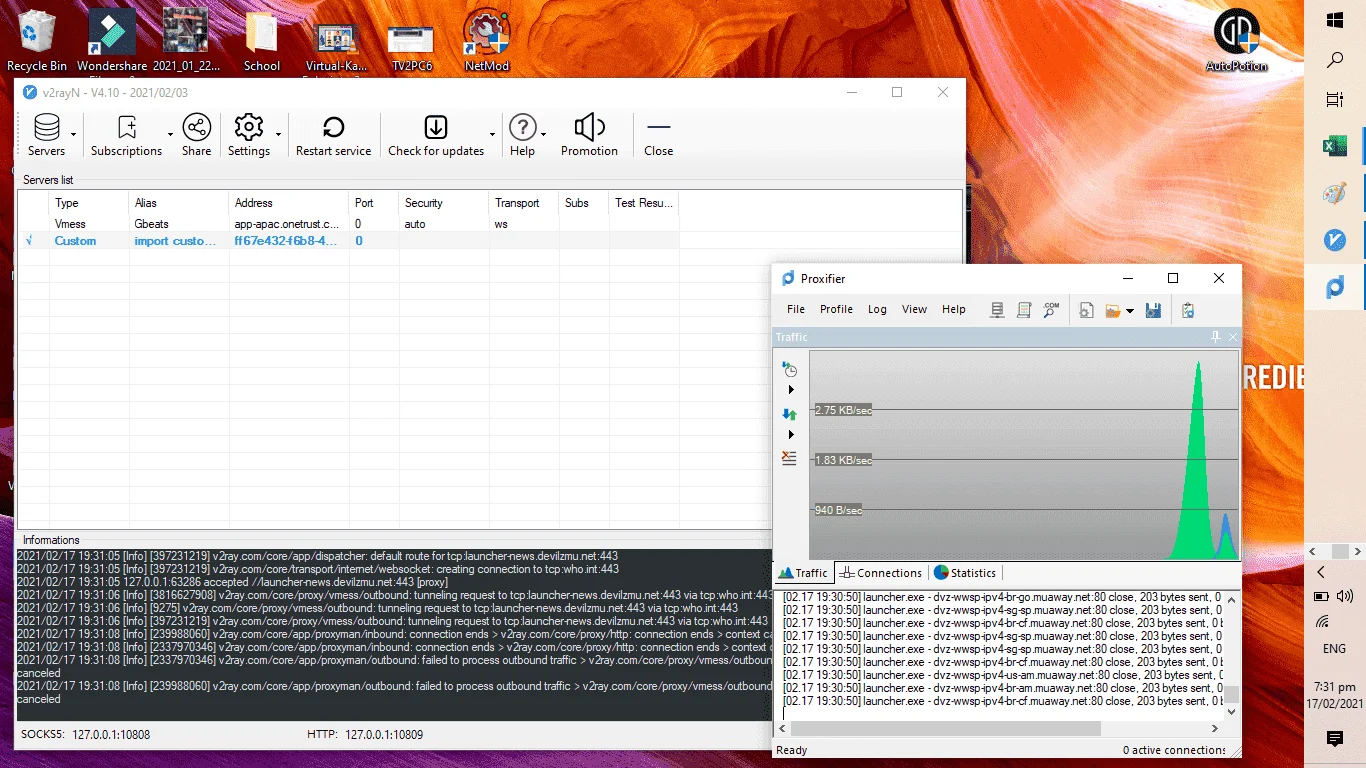Expand the Check for updates dropdown arrow
The width and height of the screenshot is (1366, 768).
492,134
